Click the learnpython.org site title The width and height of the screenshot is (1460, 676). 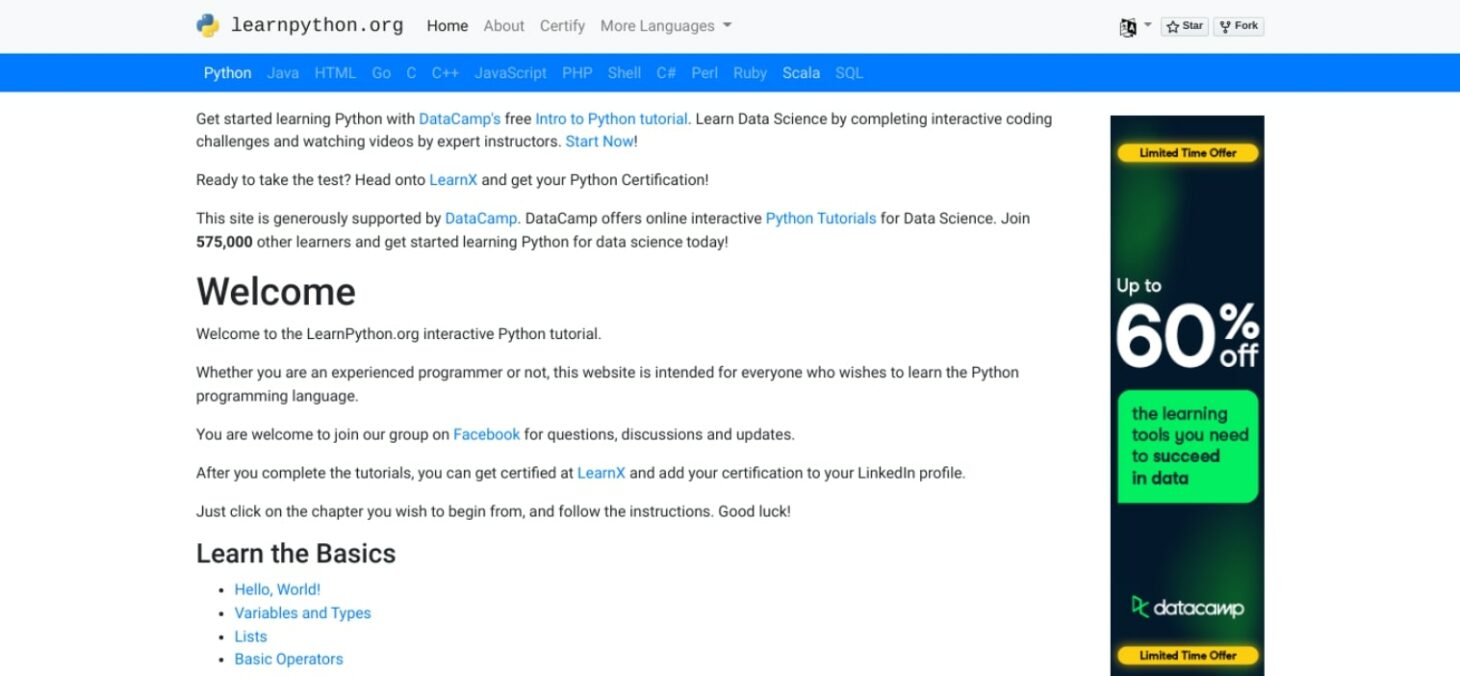click(317, 26)
